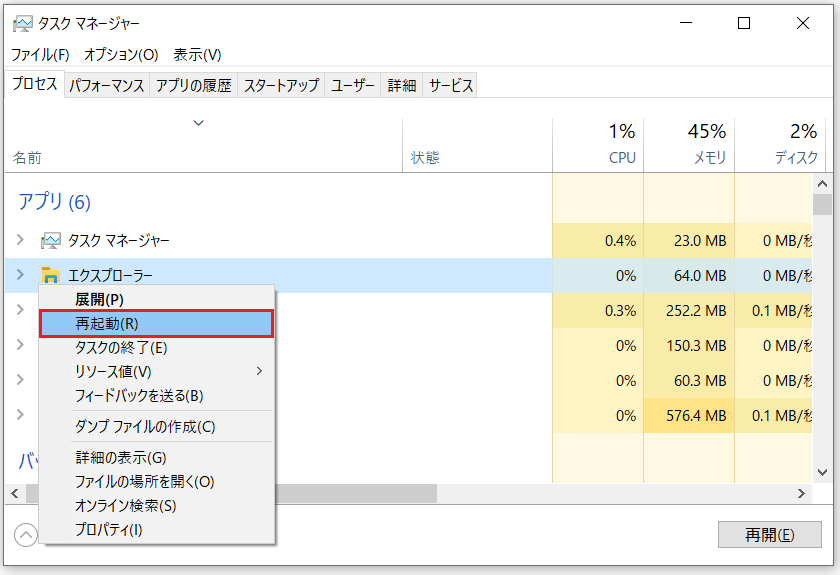Expand the row with 60.3 MB memory
Image resolution: width=840 pixels, height=575 pixels.
point(20,380)
